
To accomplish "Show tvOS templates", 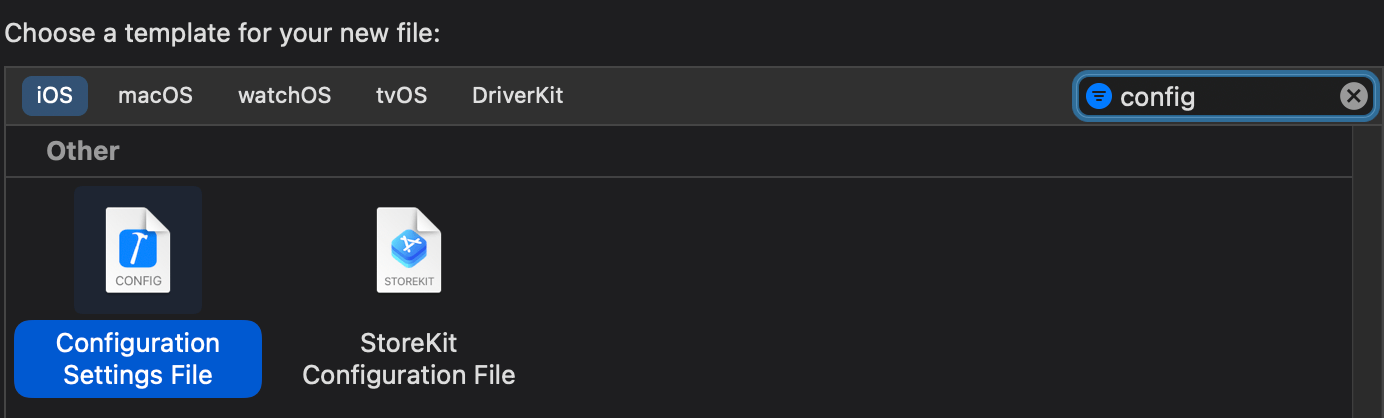I will pyautogui.click(x=401, y=96).
